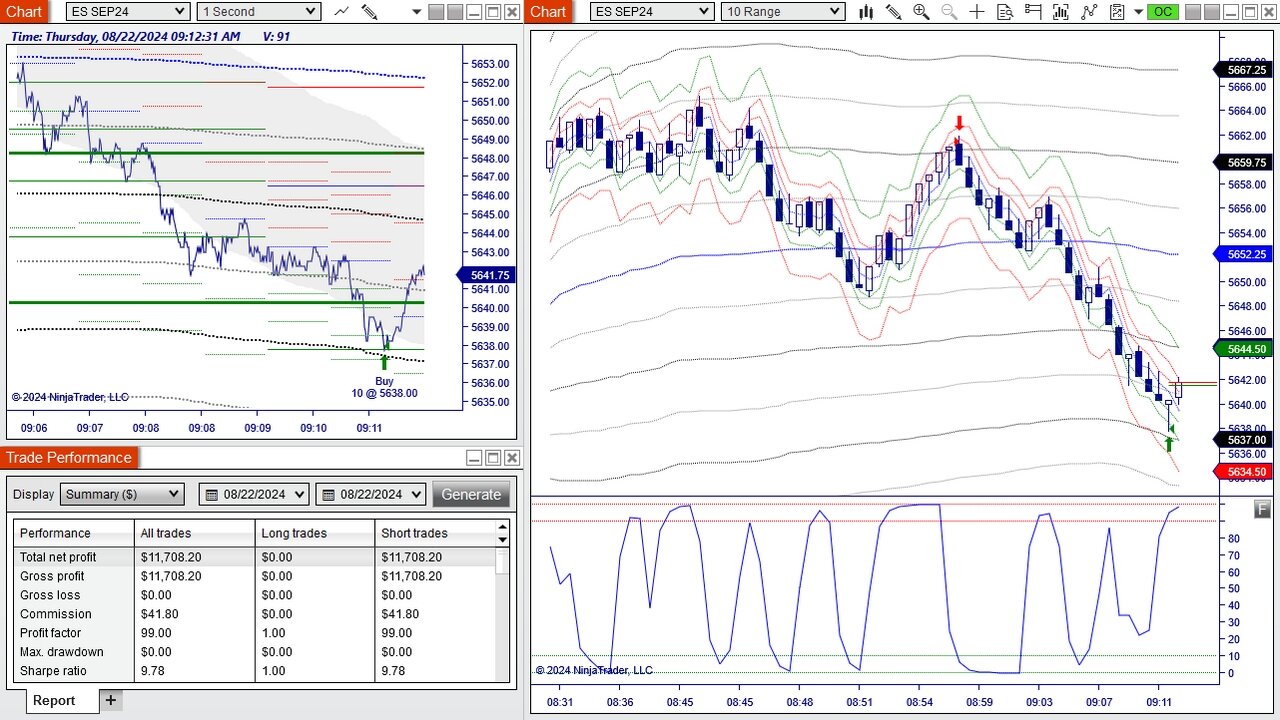Open drawing tools pencil in left chart toolbar
1280x720 pixels.
369,11
